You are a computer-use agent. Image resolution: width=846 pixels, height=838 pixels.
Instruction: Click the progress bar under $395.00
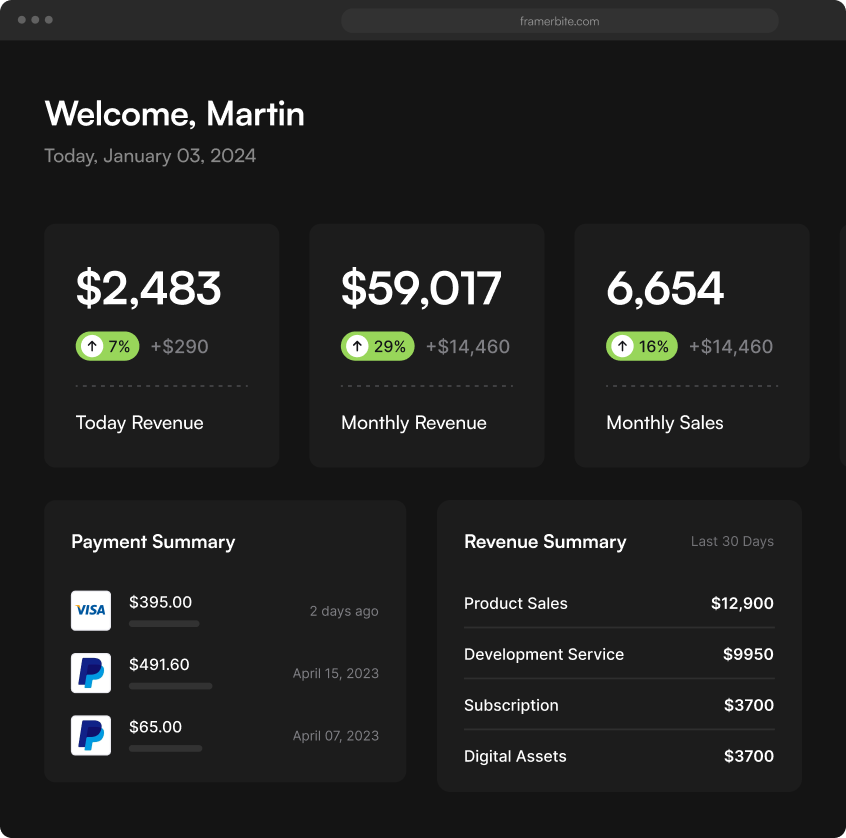[x=164, y=624]
